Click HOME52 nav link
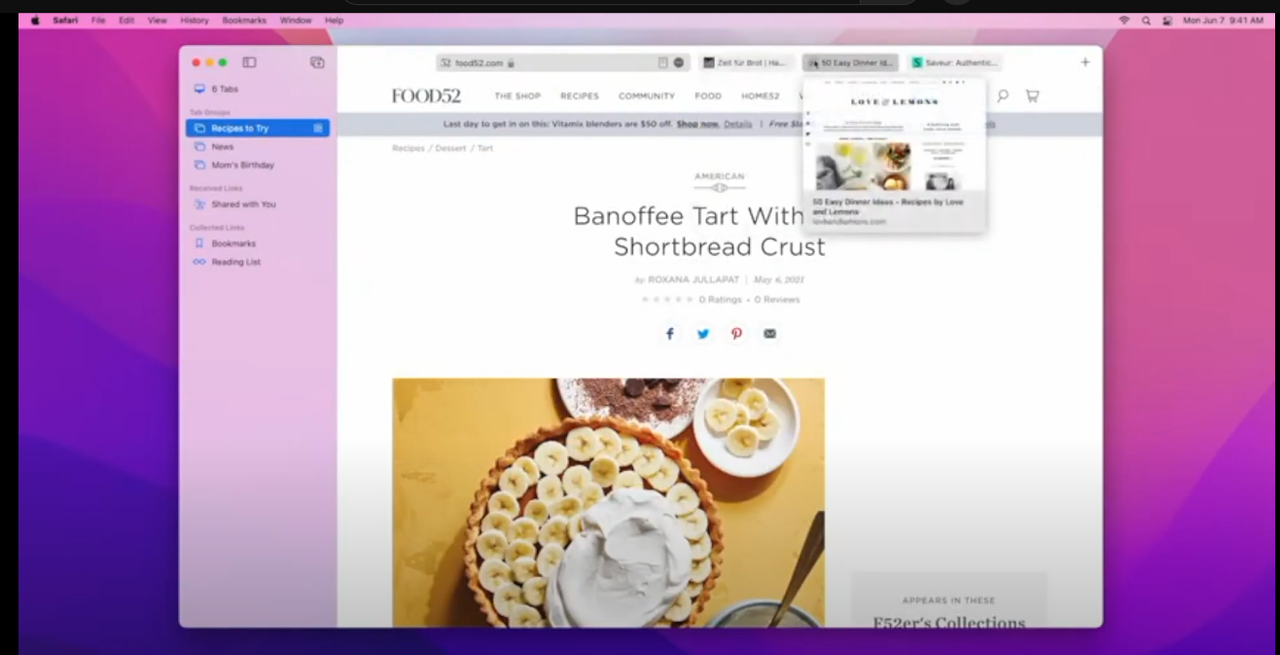This screenshot has width=1280, height=655. pyautogui.click(x=760, y=96)
